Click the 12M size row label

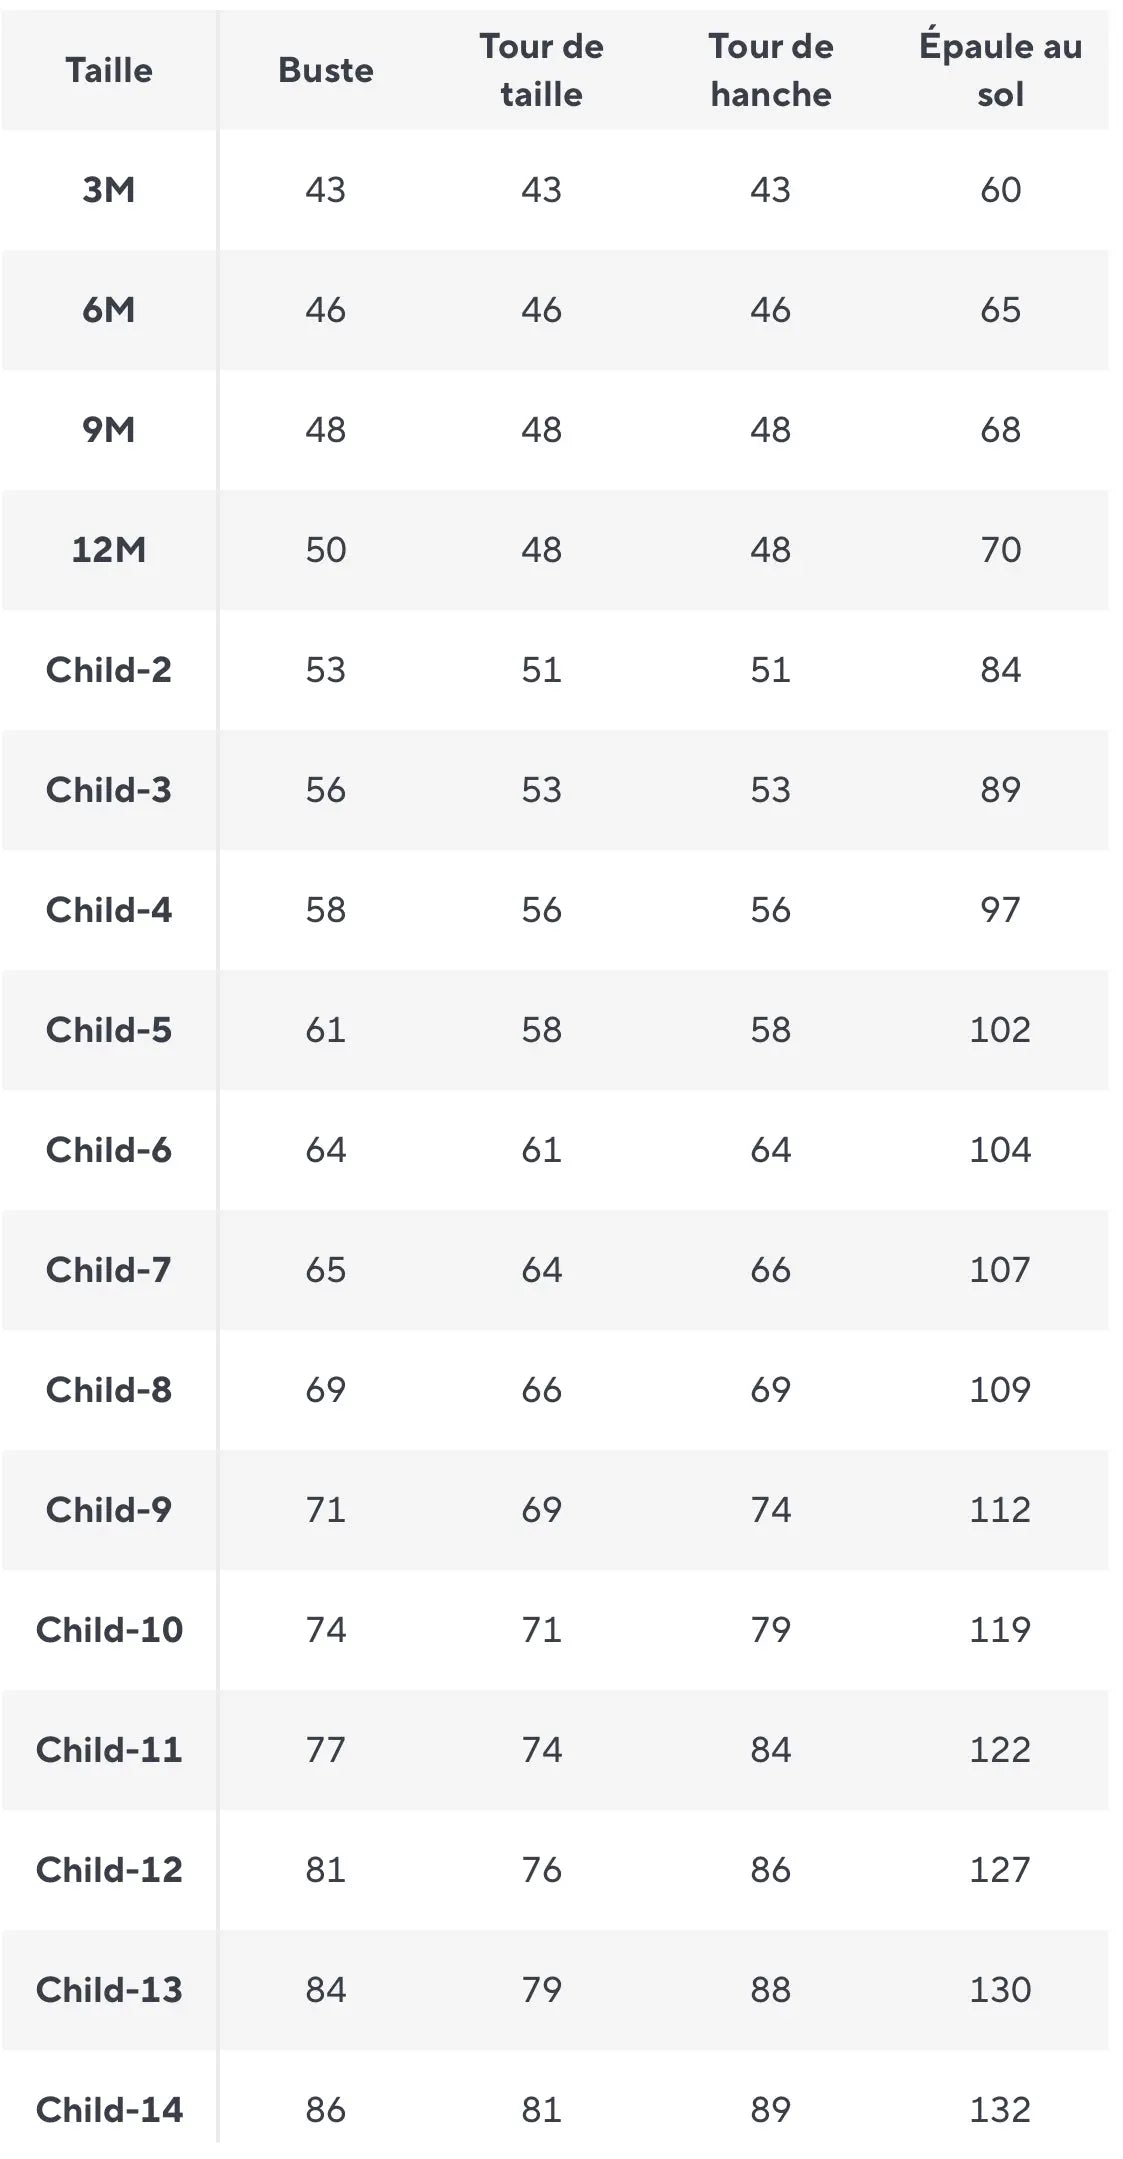point(109,550)
